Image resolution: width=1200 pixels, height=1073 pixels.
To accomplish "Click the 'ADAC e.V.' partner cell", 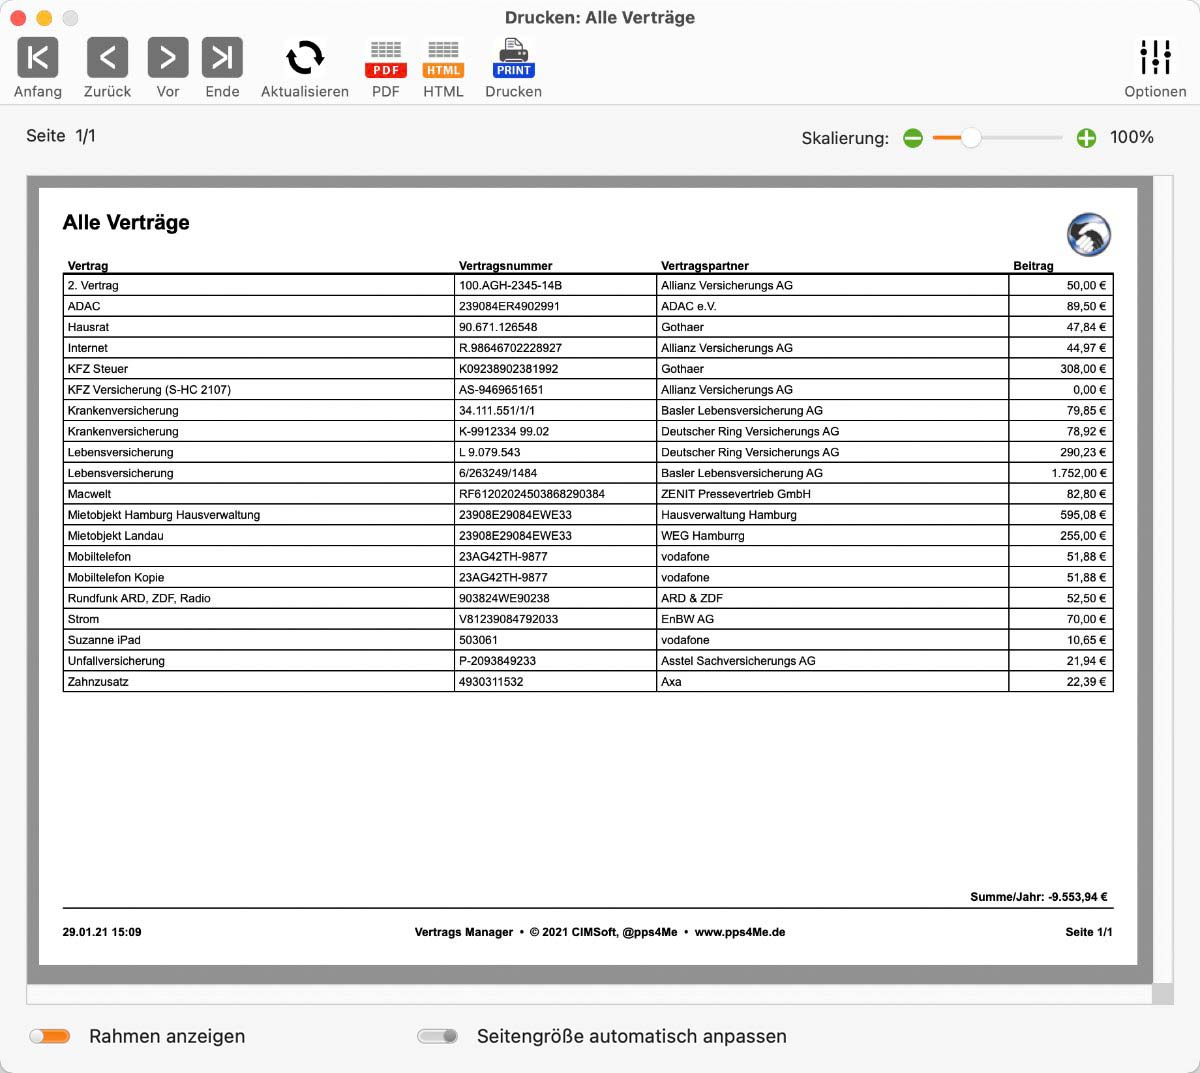I will coord(832,306).
